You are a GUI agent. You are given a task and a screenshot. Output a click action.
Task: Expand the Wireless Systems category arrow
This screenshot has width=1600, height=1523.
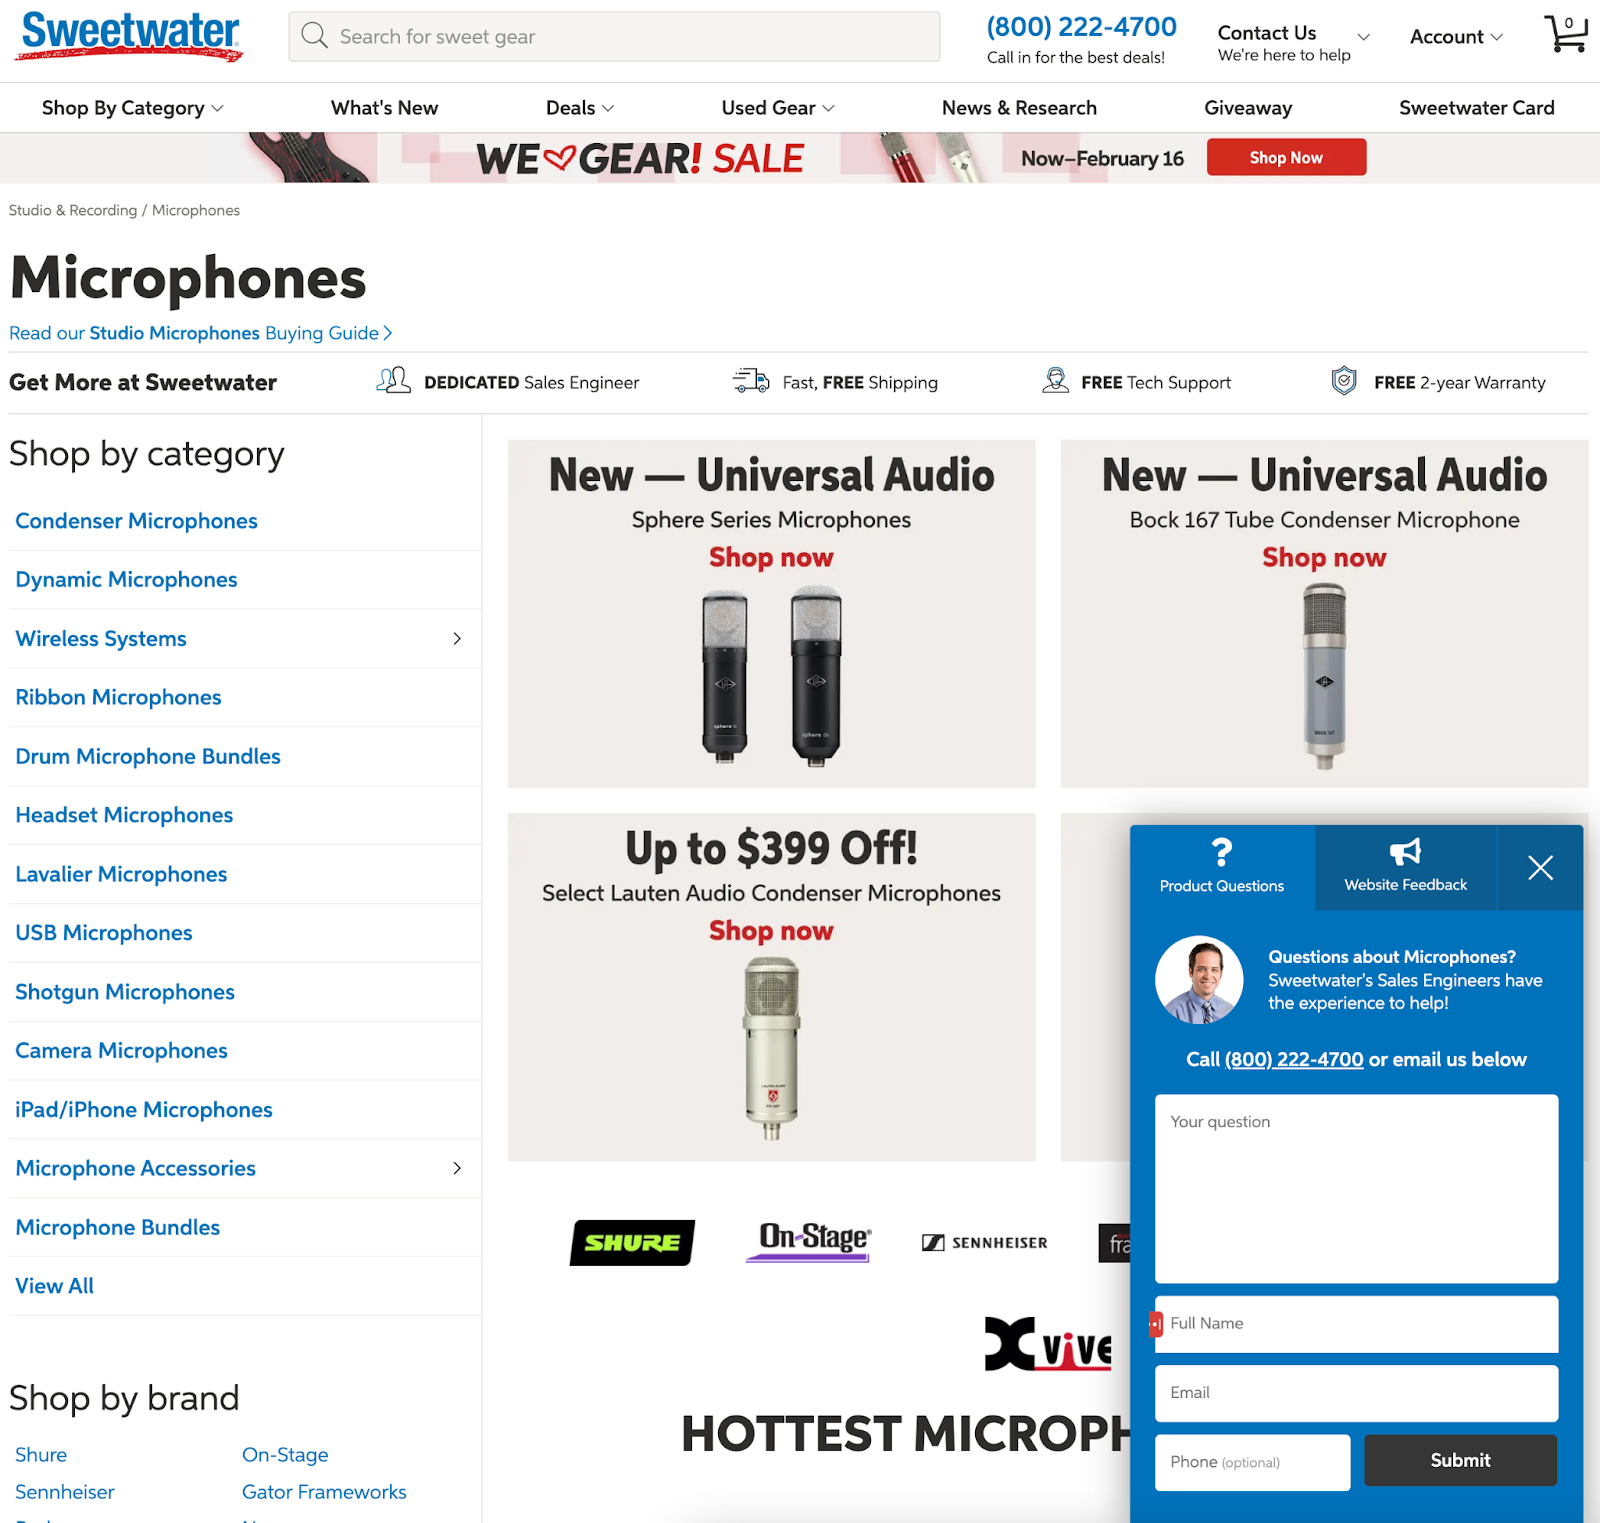point(457,639)
